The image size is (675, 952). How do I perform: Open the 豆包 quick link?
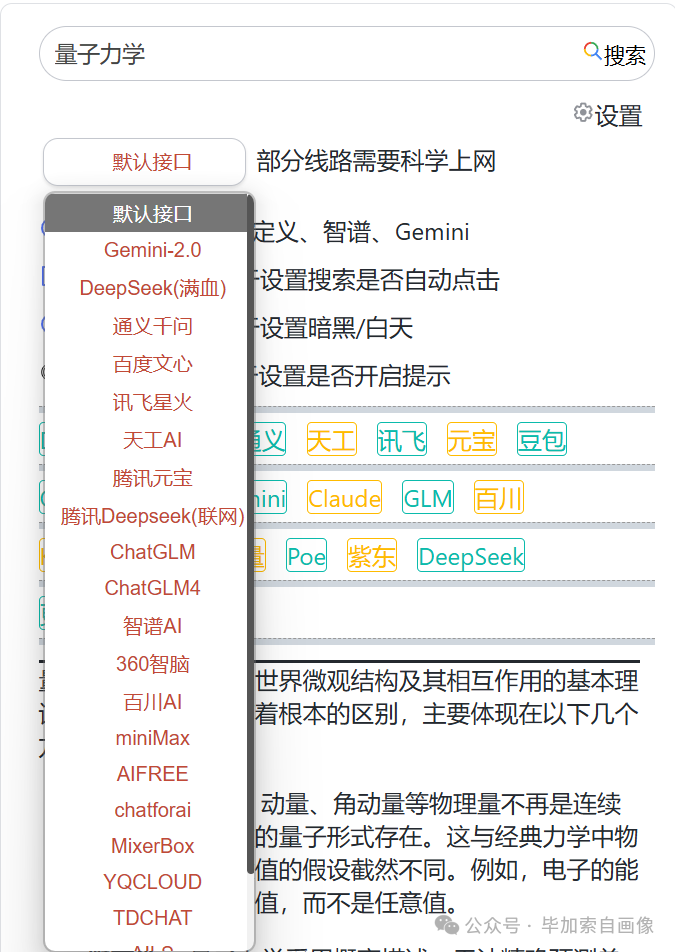click(x=541, y=440)
